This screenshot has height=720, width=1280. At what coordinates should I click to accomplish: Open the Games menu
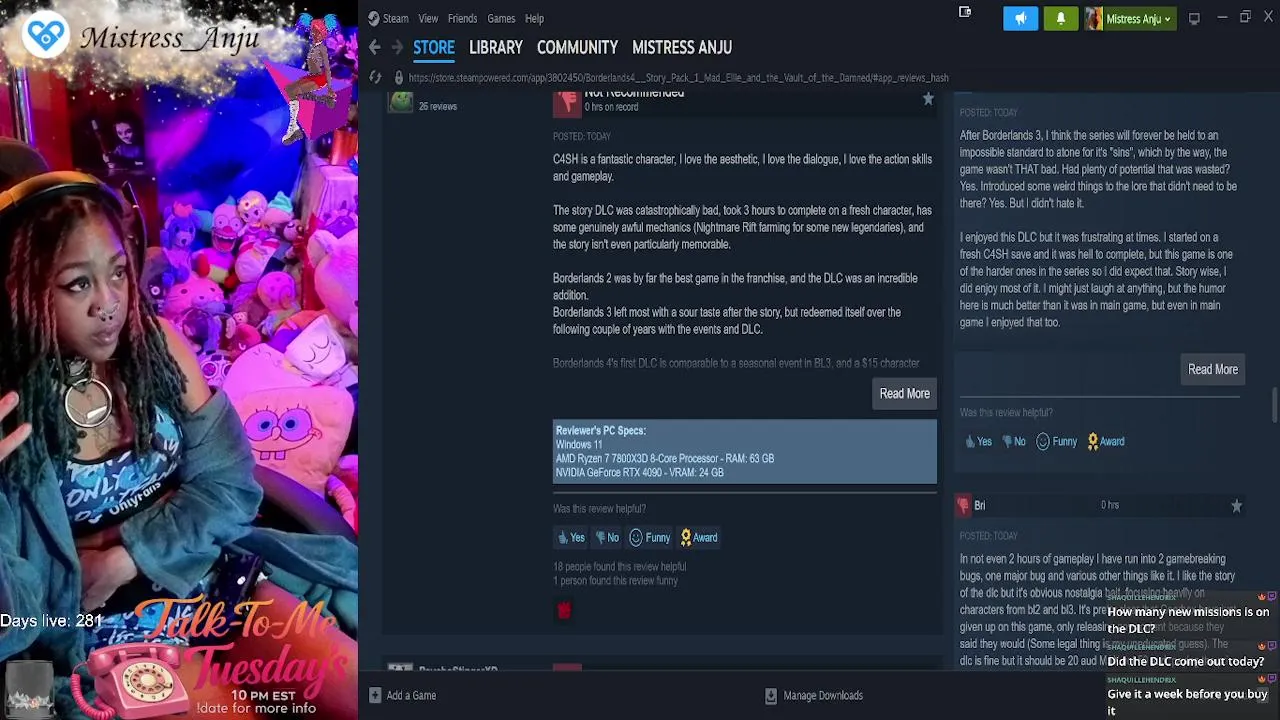click(x=501, y=18)
